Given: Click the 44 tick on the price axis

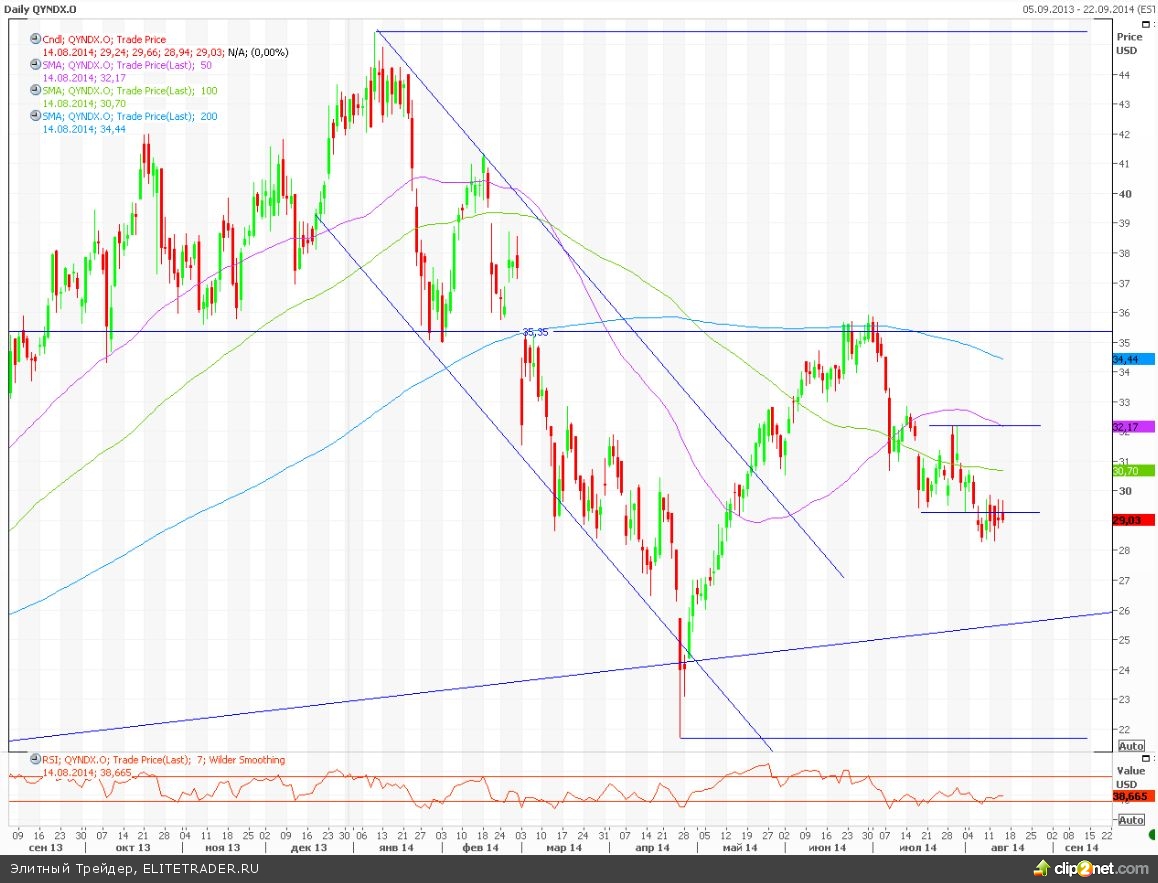Looking at the screenshot, I should click(1124, 75).
